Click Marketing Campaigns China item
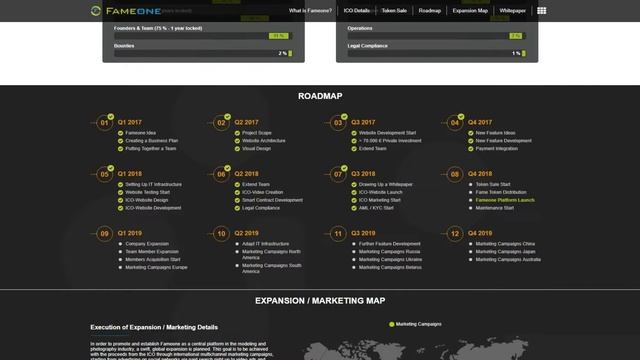Image resolution: width=640 pixels, height=360 pixels. coord(505,244)
